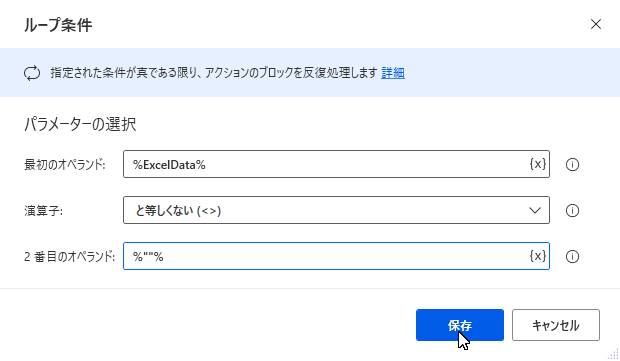Expand the operator list via chevron arrow
620x361 pixels.
pyautogui.click(x=535, y=210)
